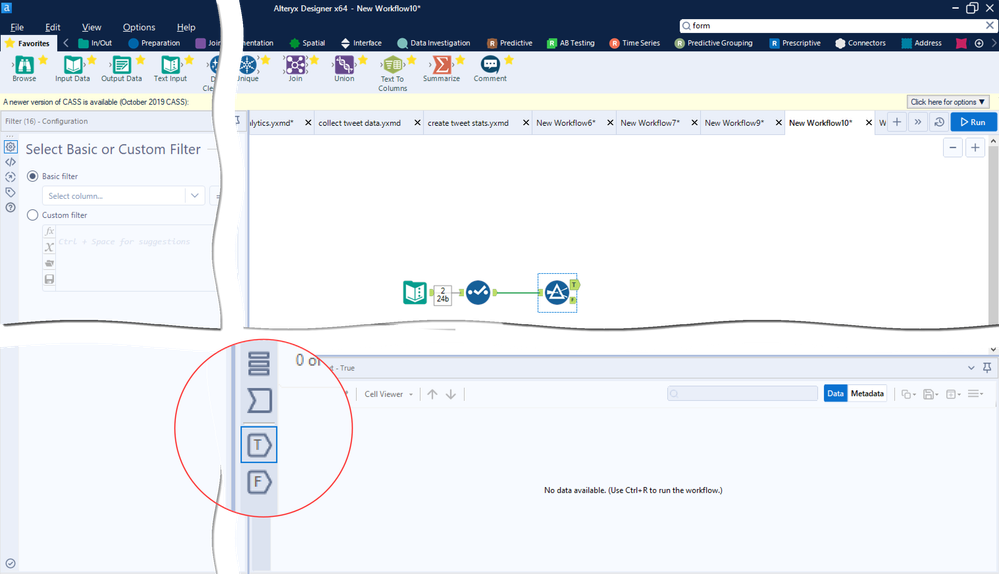Open workflow run history icon

click(x=939, y=122)
